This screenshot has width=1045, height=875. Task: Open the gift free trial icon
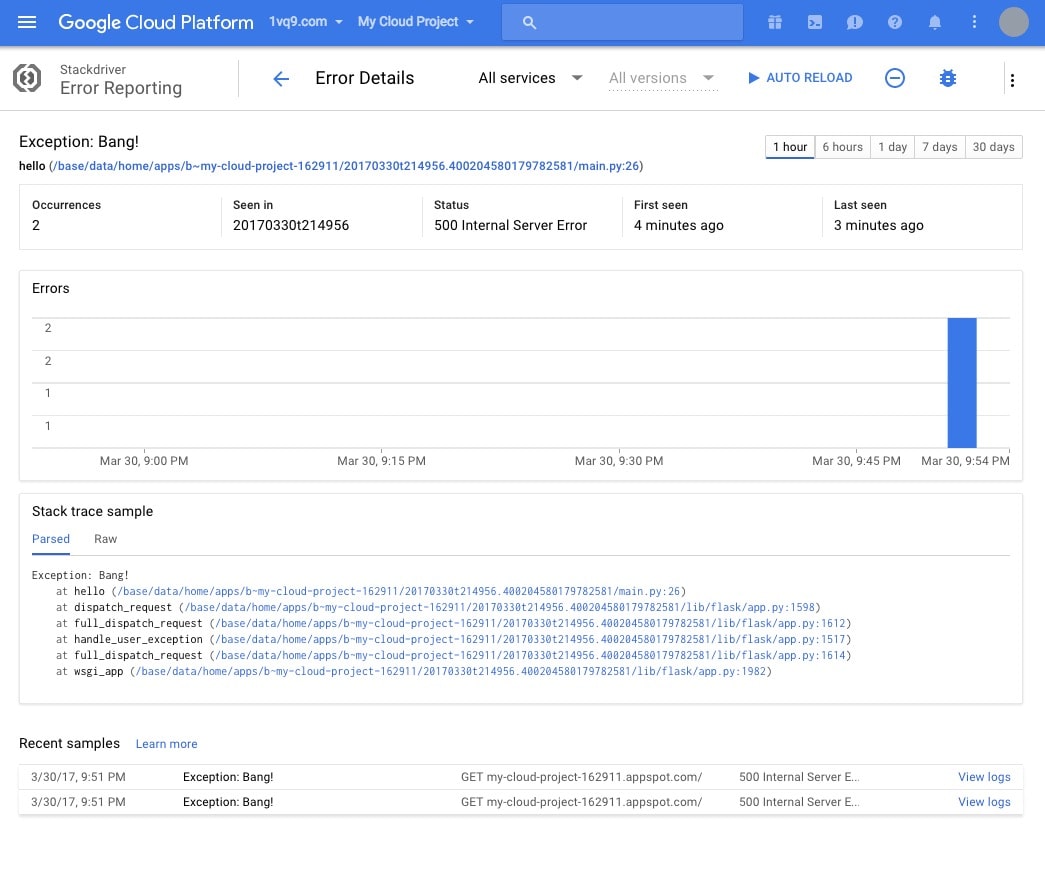pos(774,22)
